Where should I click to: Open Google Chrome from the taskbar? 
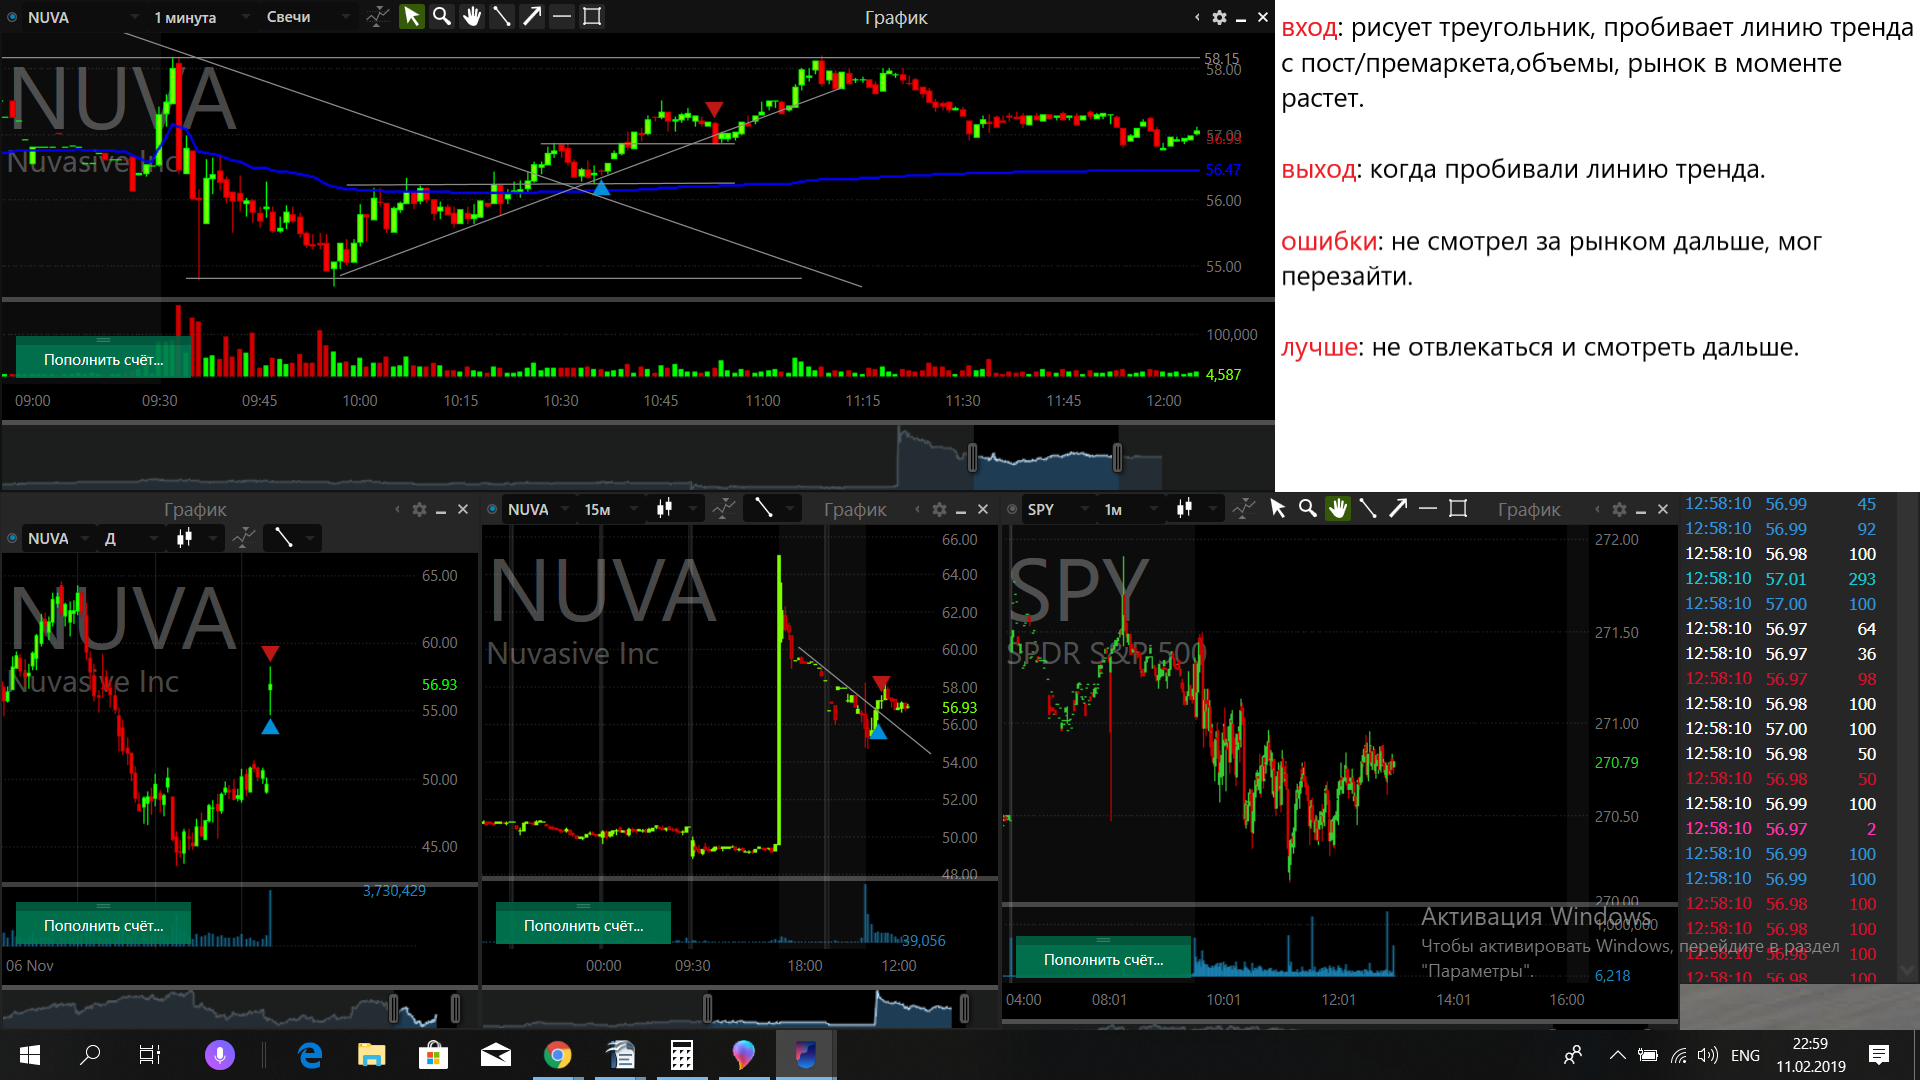[557, 1054]
